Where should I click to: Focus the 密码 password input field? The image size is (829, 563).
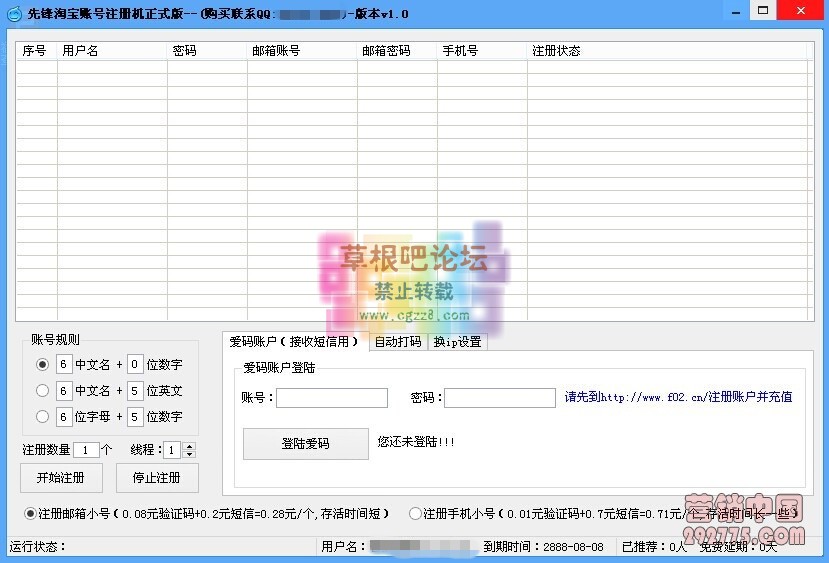[x=500, y=398]
